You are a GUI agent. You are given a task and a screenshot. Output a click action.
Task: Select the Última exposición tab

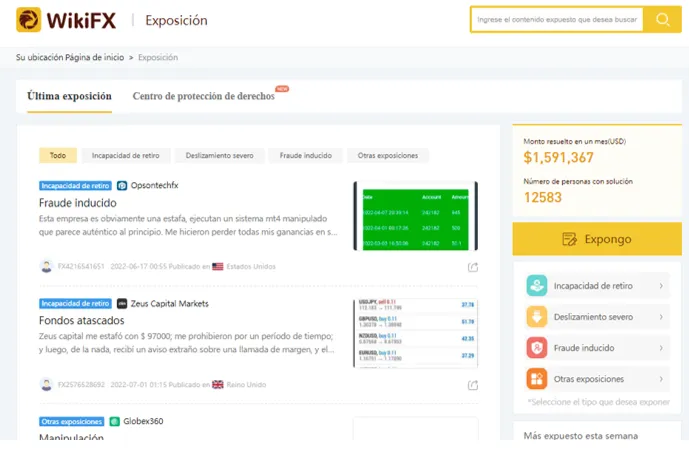pyautogui.click(x=69, y=96)
